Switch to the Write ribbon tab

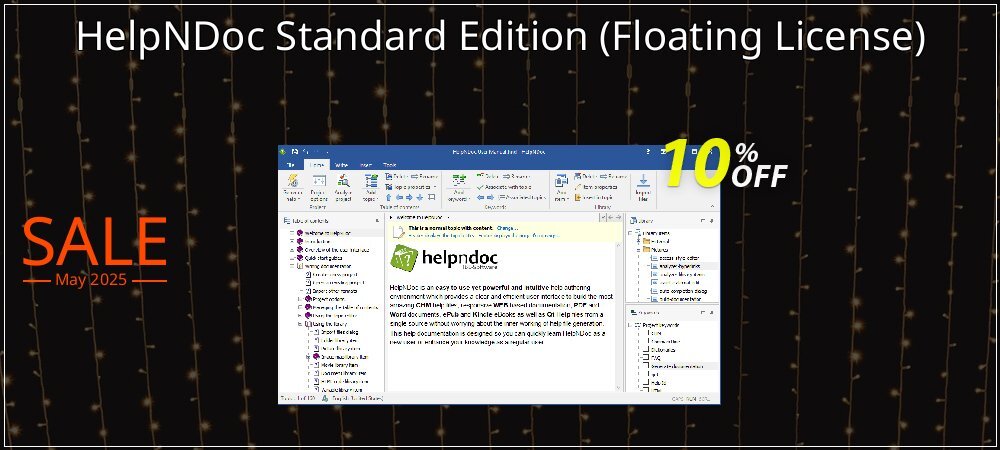coord(341,164)
